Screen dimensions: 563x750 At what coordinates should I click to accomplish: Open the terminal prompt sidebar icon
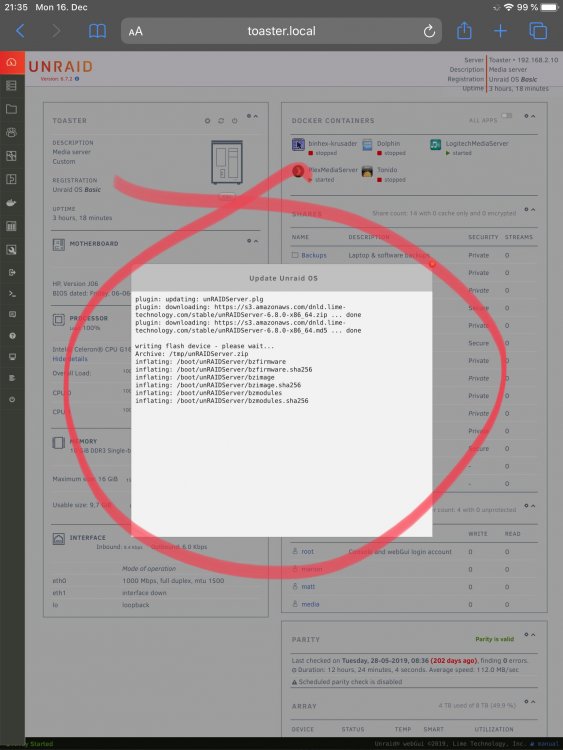pyautogui.click(x=12, y=293)
